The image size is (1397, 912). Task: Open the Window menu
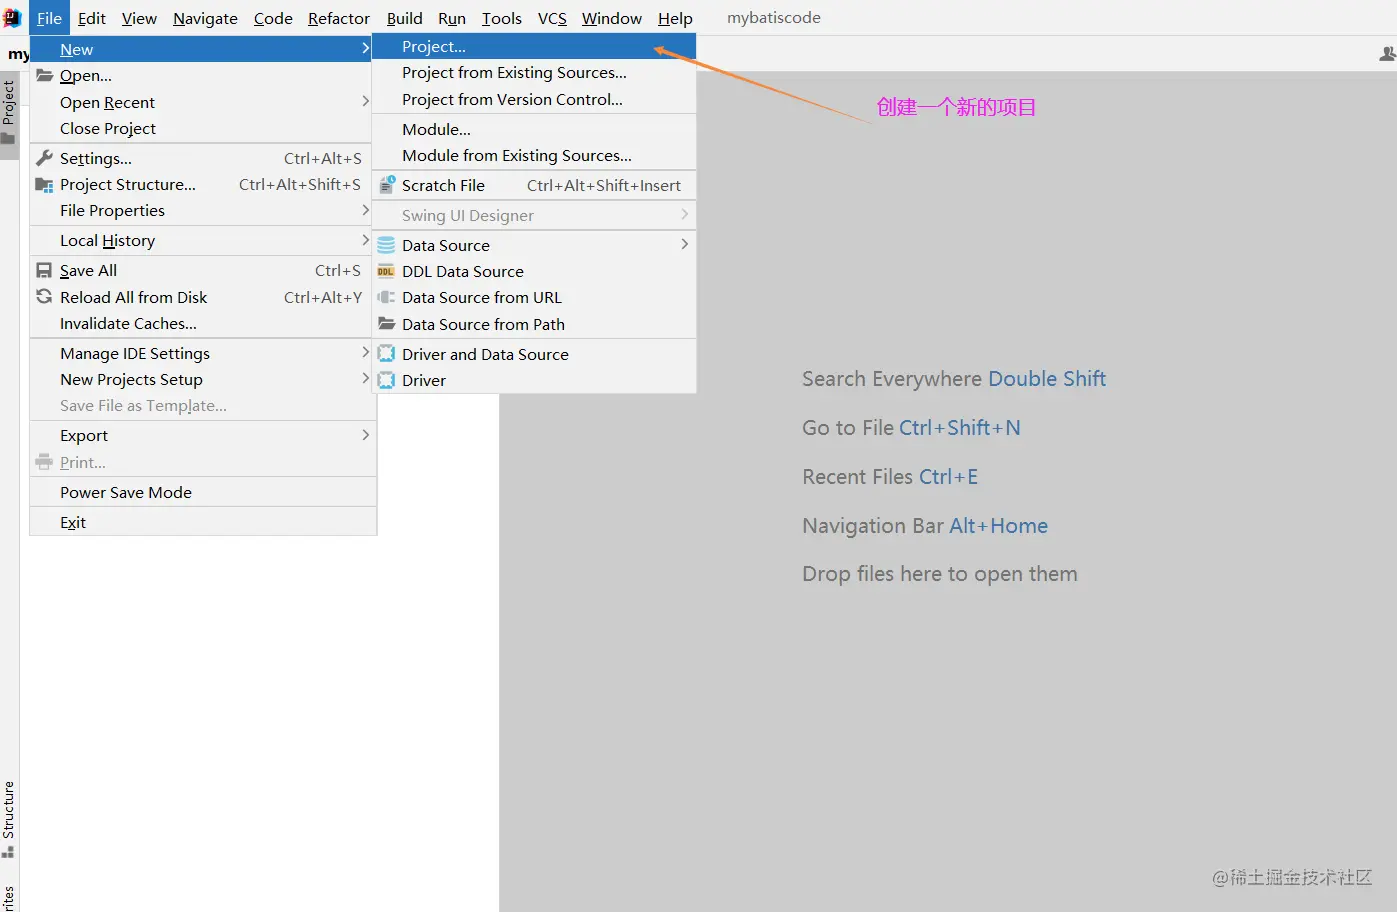(612, 18)
